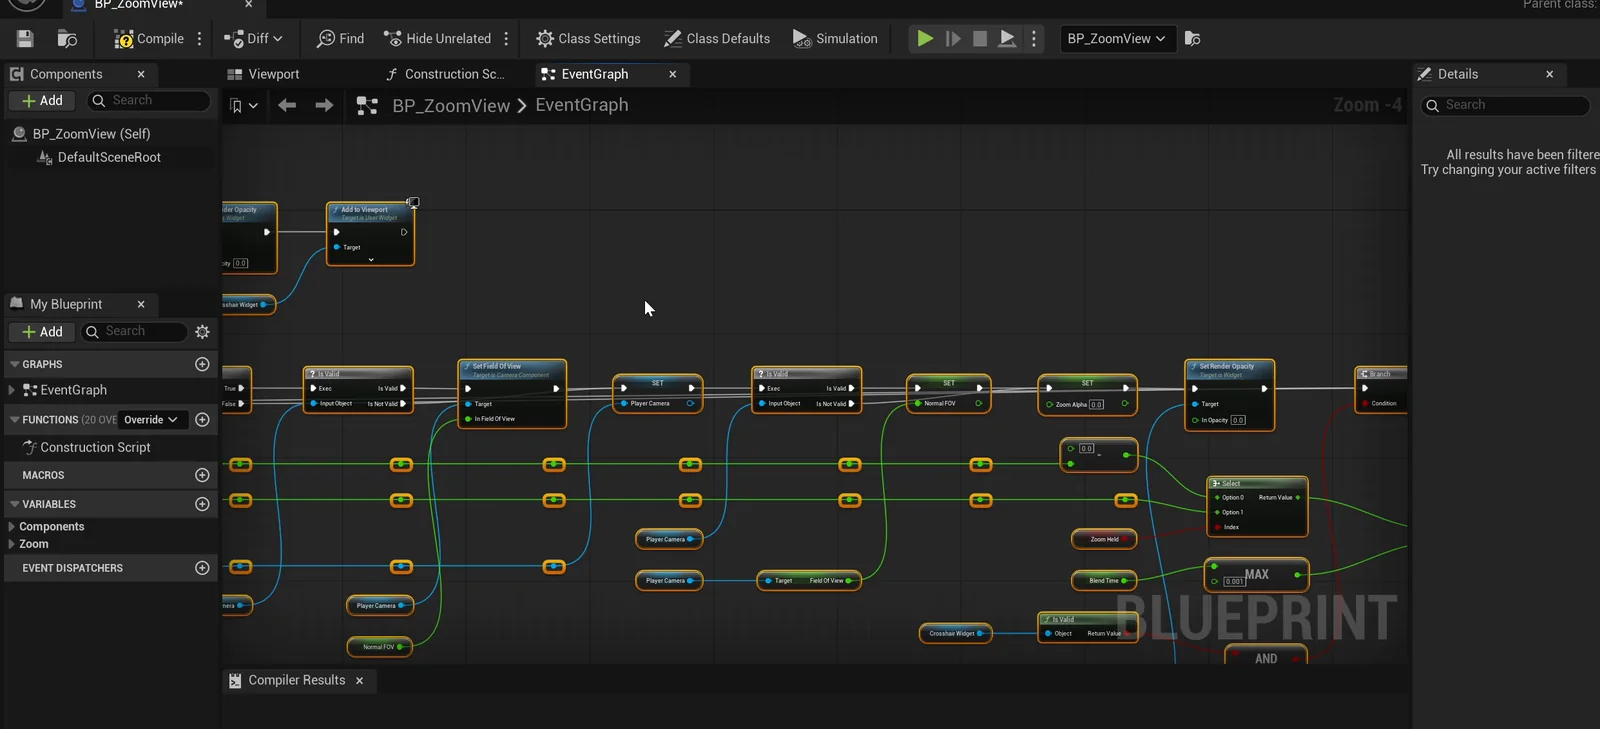Open My Blueprint settings gear
Image resolution: width=1600 pixels, height=729 pixels.
click(203, 332)
